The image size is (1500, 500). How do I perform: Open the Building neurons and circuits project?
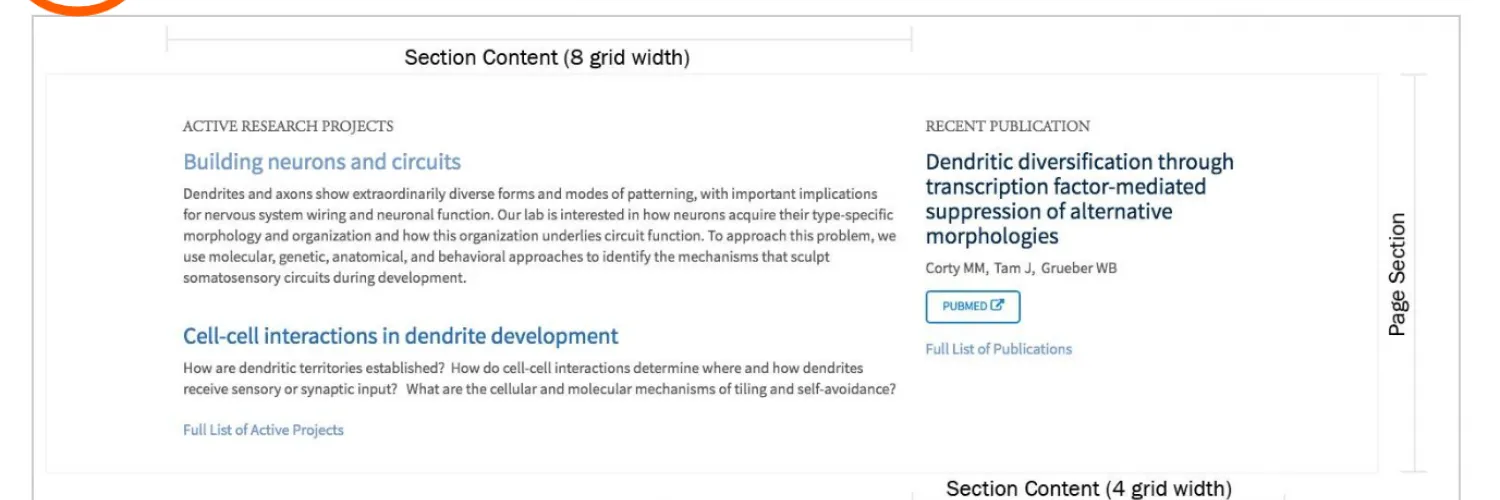(x=322, y=162)
